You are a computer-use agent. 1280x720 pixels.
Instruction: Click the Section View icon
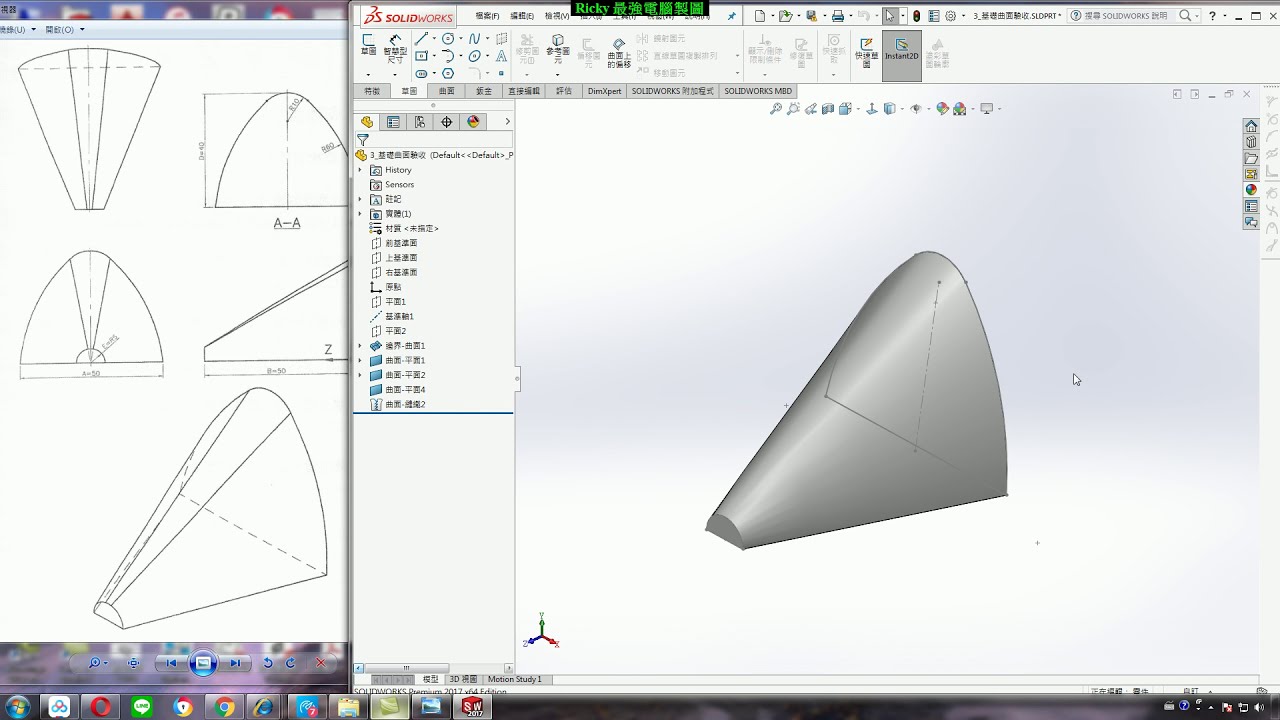coord(828,109)
